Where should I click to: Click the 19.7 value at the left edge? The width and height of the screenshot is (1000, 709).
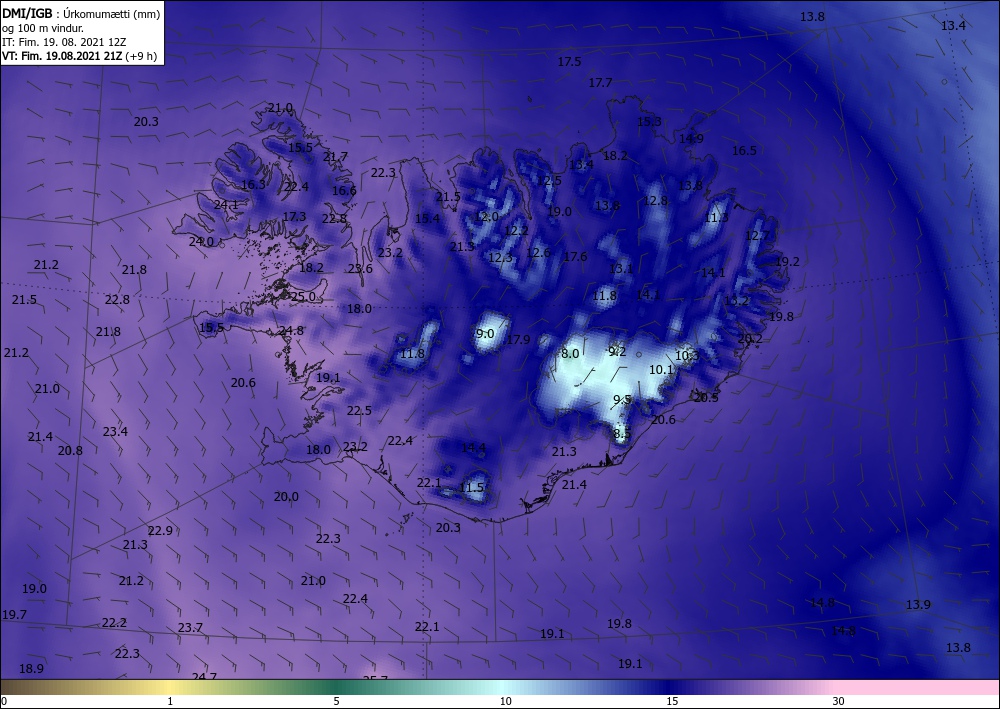(14, 615)
